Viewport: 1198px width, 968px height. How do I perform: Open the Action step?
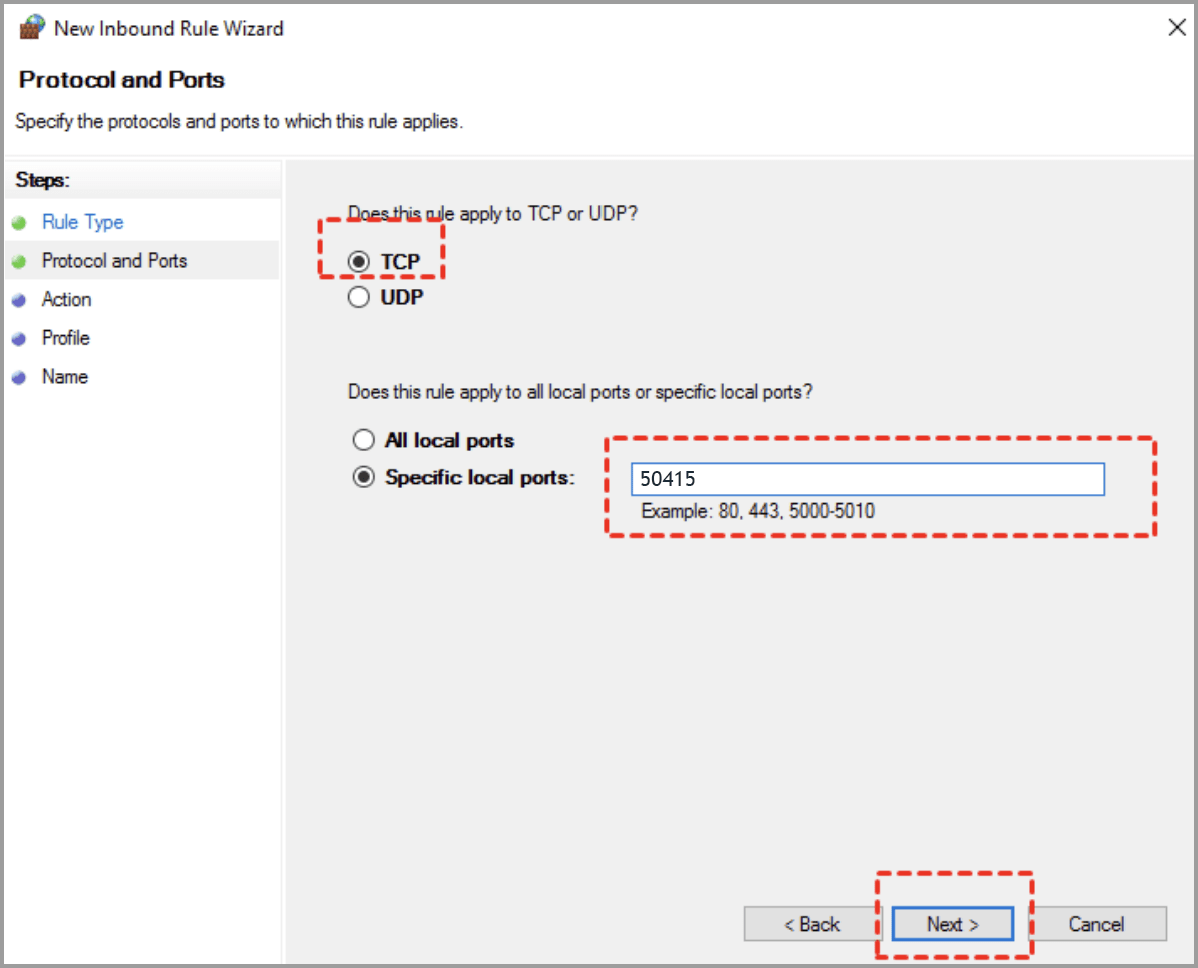[x=66, y=299]
